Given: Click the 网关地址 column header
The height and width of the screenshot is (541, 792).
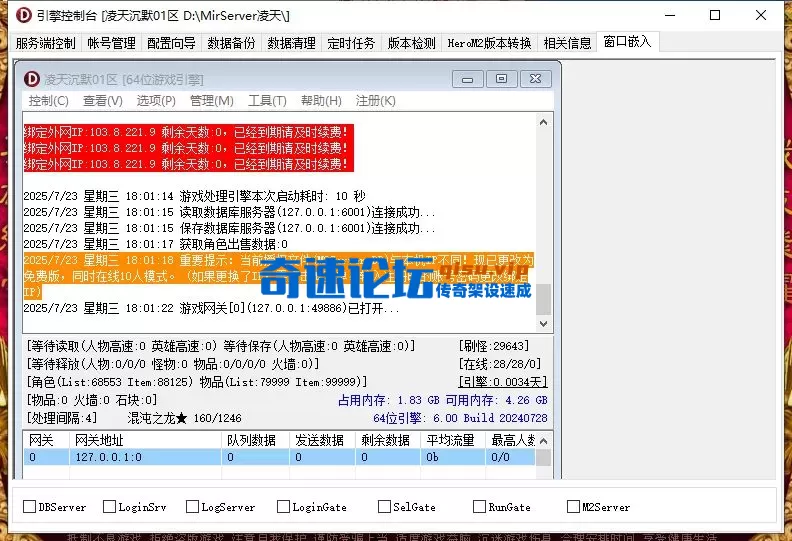Looking at the screenshot, I should pyautogui.click(x=145, y=440).
